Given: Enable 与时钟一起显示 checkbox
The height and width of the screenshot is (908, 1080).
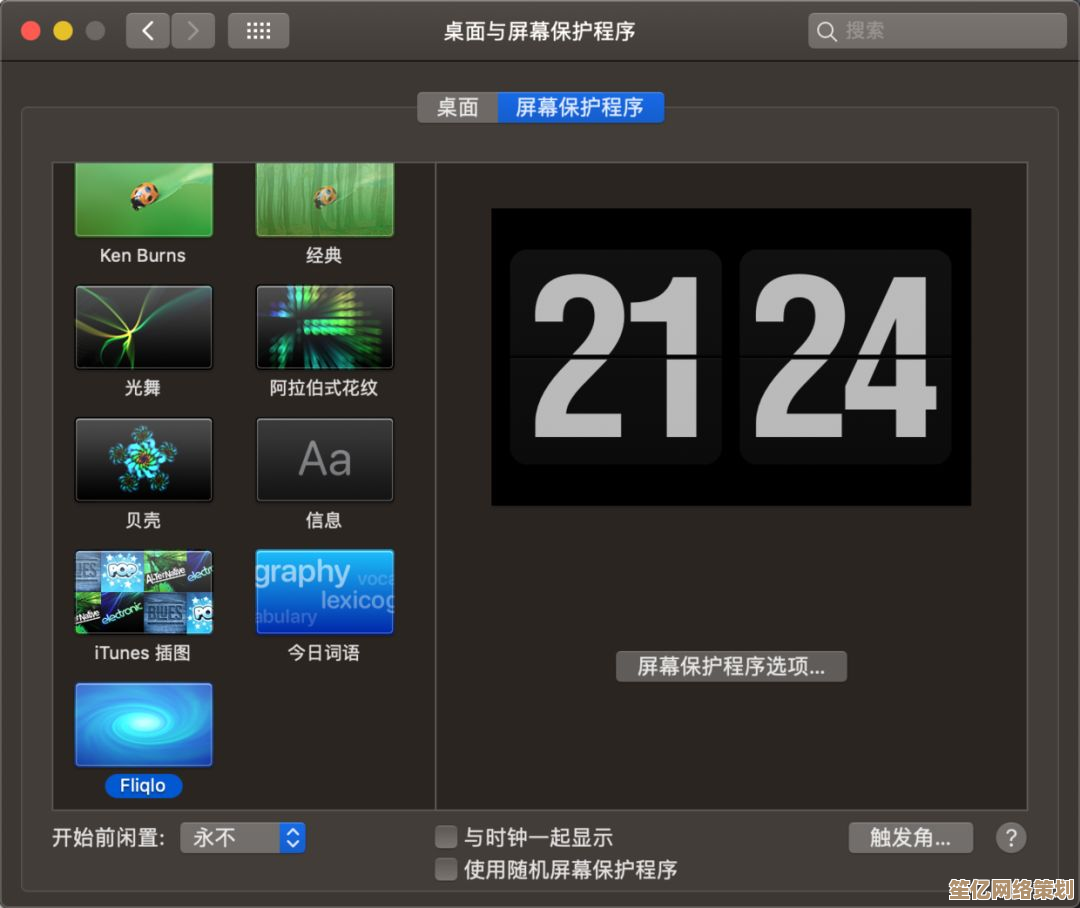Looking at the screenshot, I should (446, 837).
